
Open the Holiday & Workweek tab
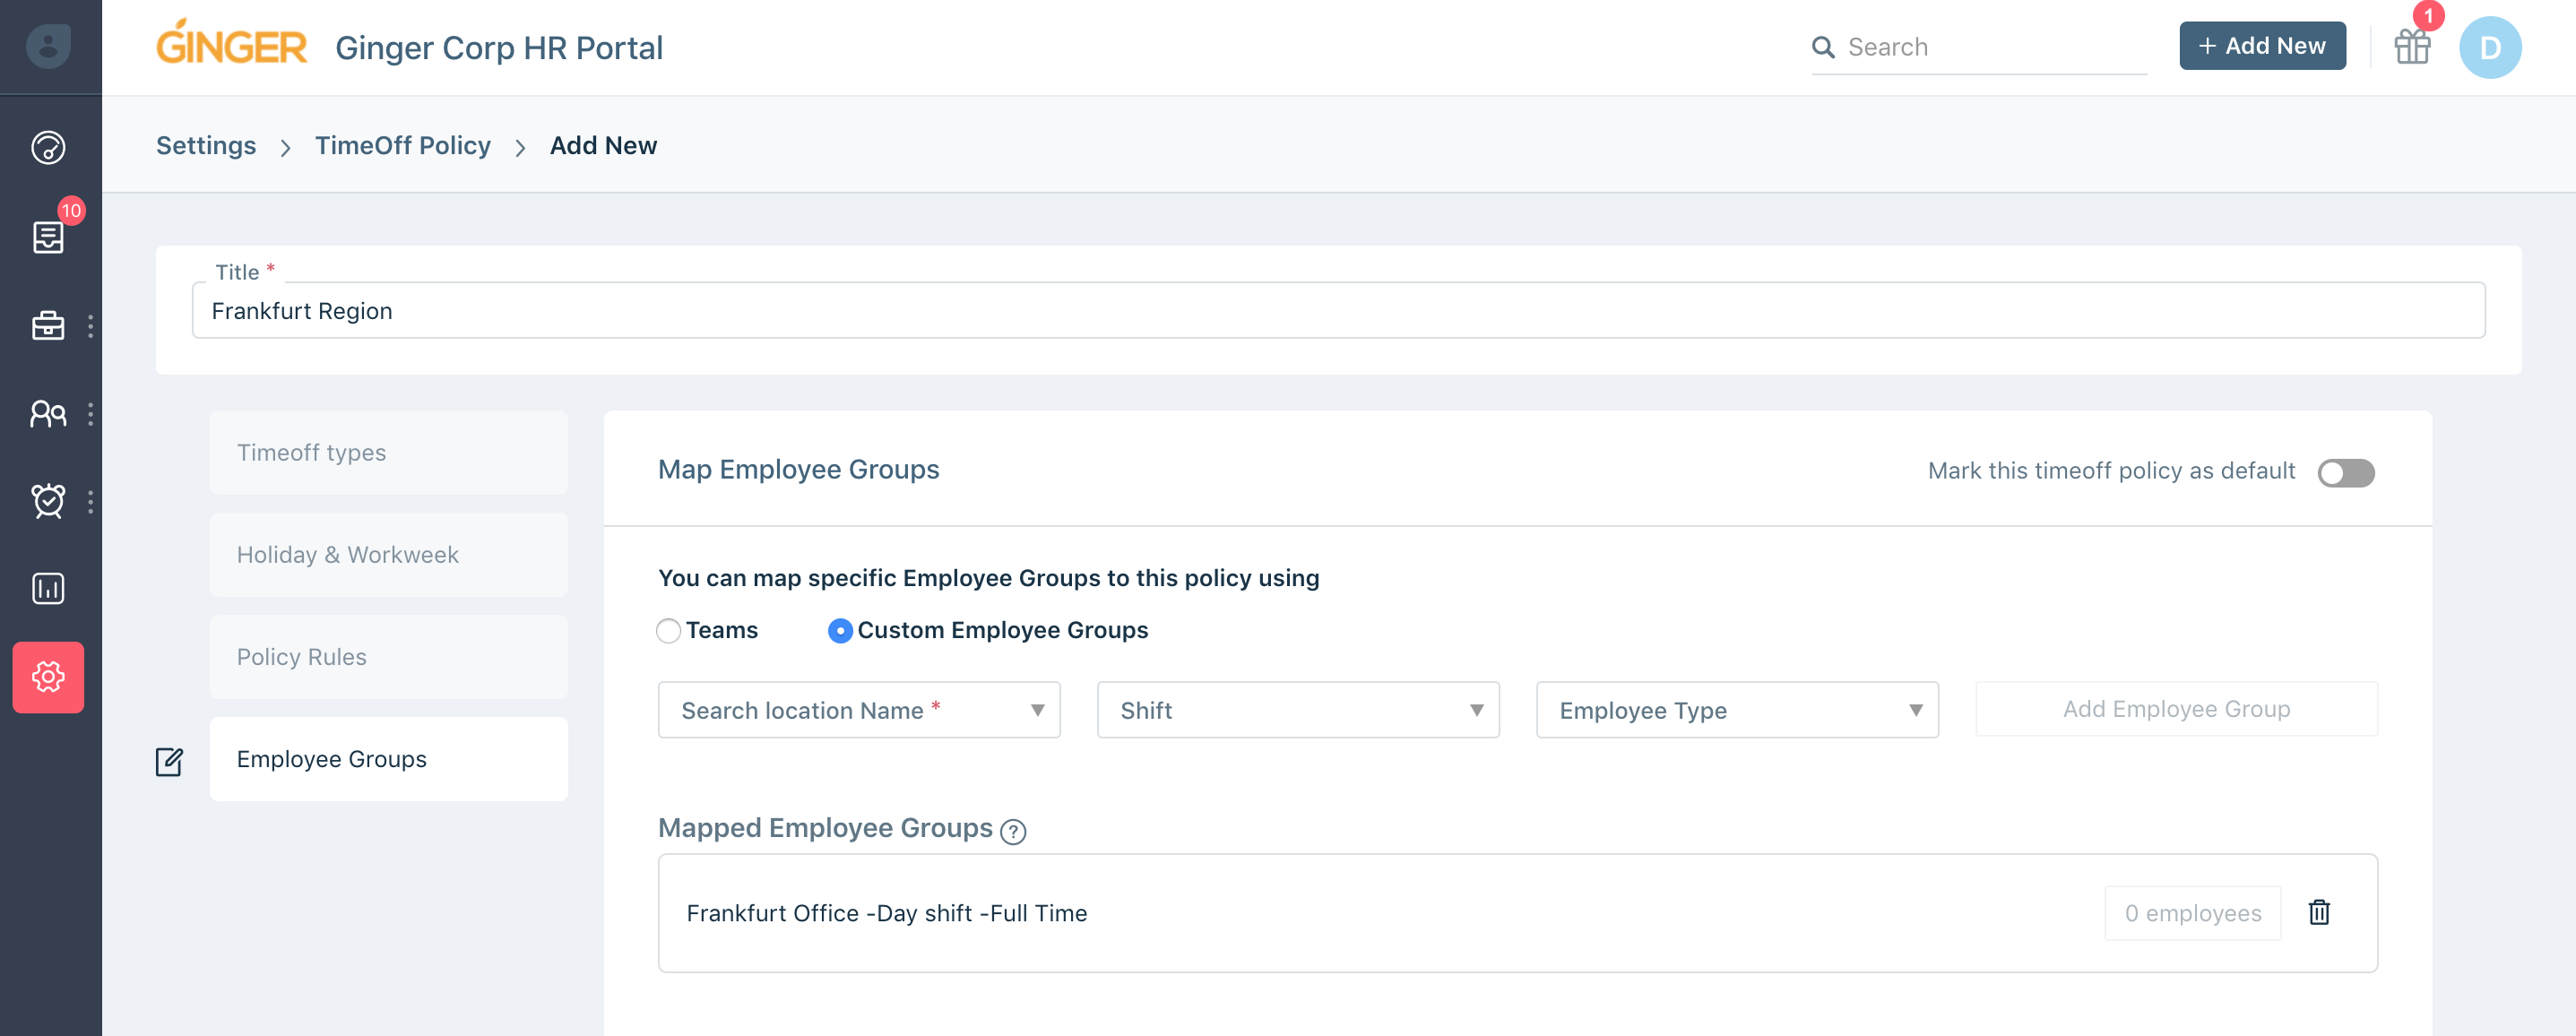click(x=388, y=554)
